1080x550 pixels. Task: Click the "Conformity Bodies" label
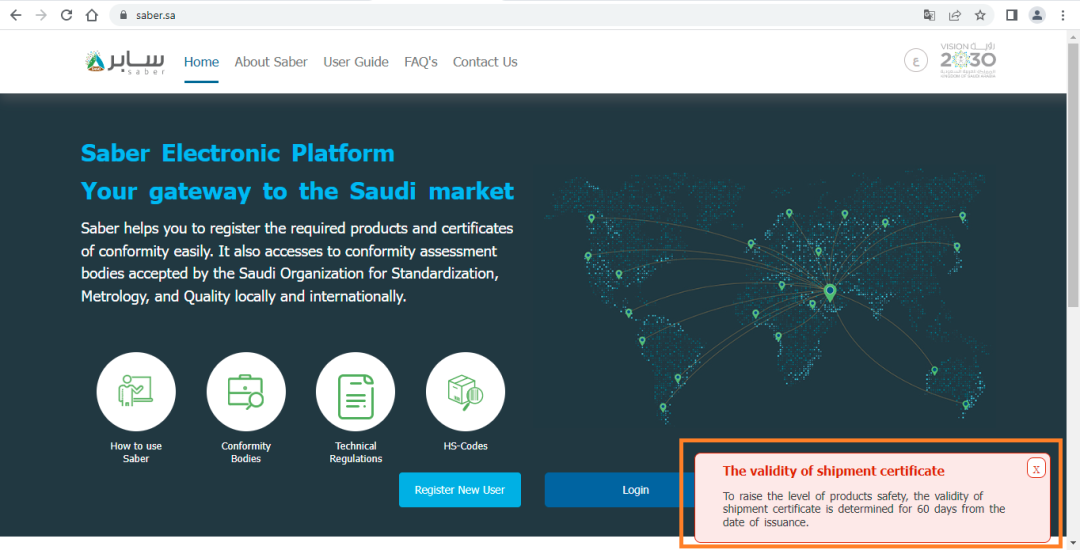246,452
